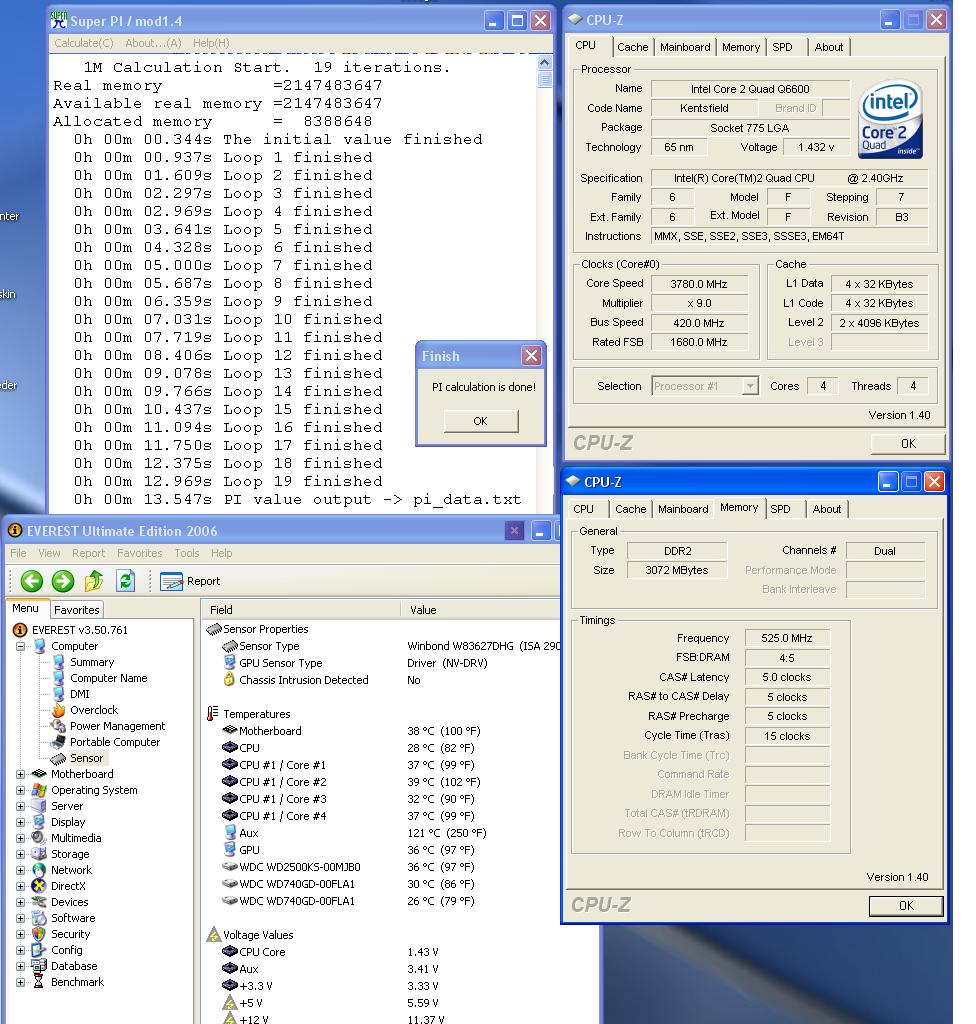Image resolution: width=976 pixels, height=1024 pixels.
Task: Open the Report tool in EVEREST toolbar
Action: point(190,581)
